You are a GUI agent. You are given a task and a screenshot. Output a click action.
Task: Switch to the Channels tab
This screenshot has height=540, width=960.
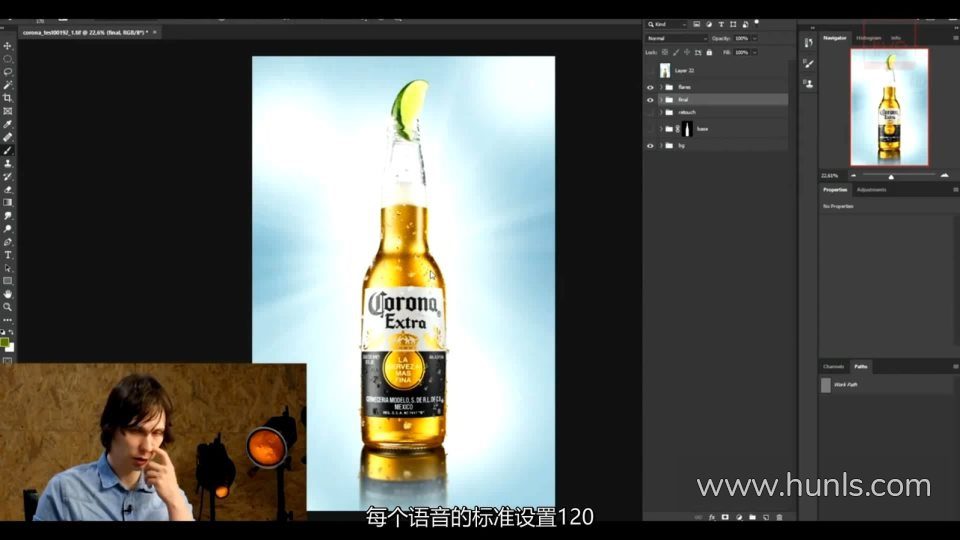click(833, 367)
